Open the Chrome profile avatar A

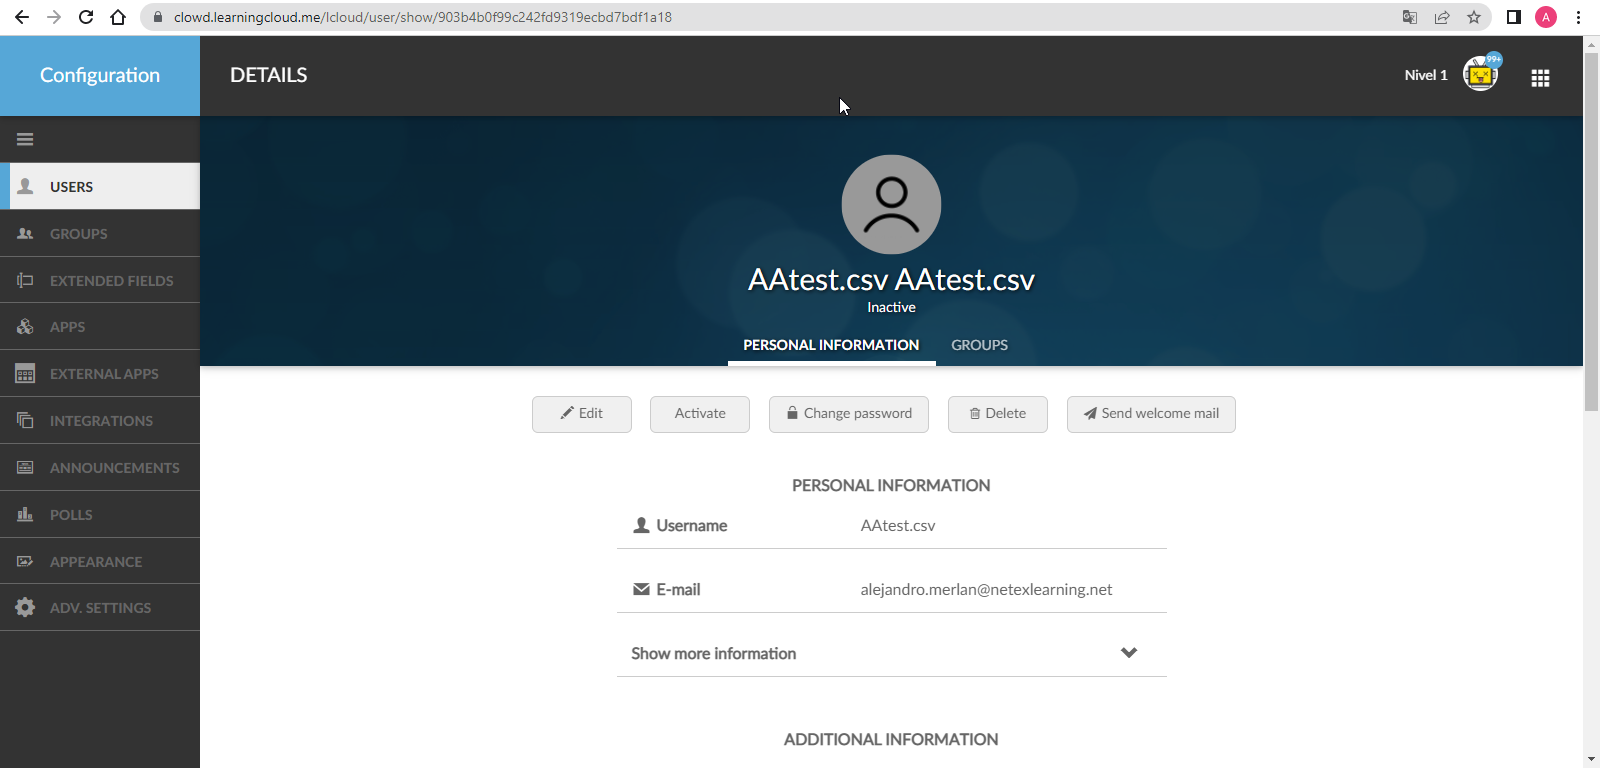point(1546,17)
